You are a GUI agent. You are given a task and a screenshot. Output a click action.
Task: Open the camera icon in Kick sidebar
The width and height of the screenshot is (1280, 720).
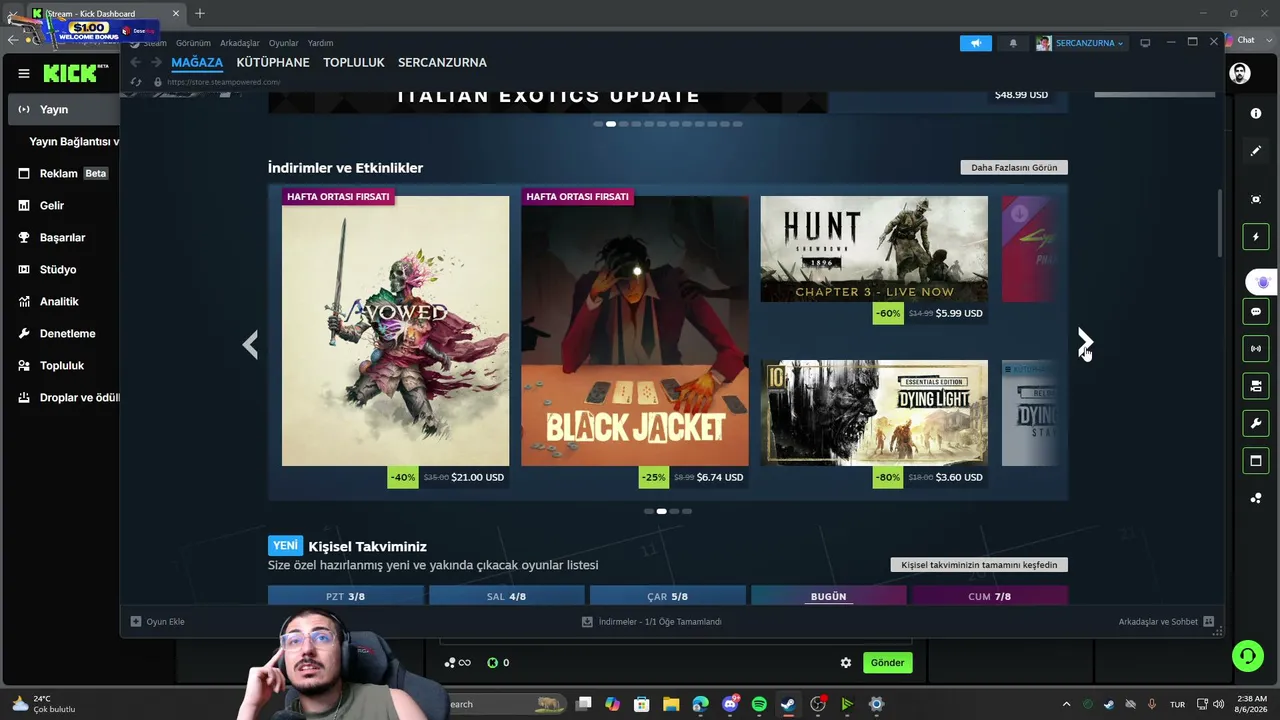pyautogui.click(x=1256, y=386)
